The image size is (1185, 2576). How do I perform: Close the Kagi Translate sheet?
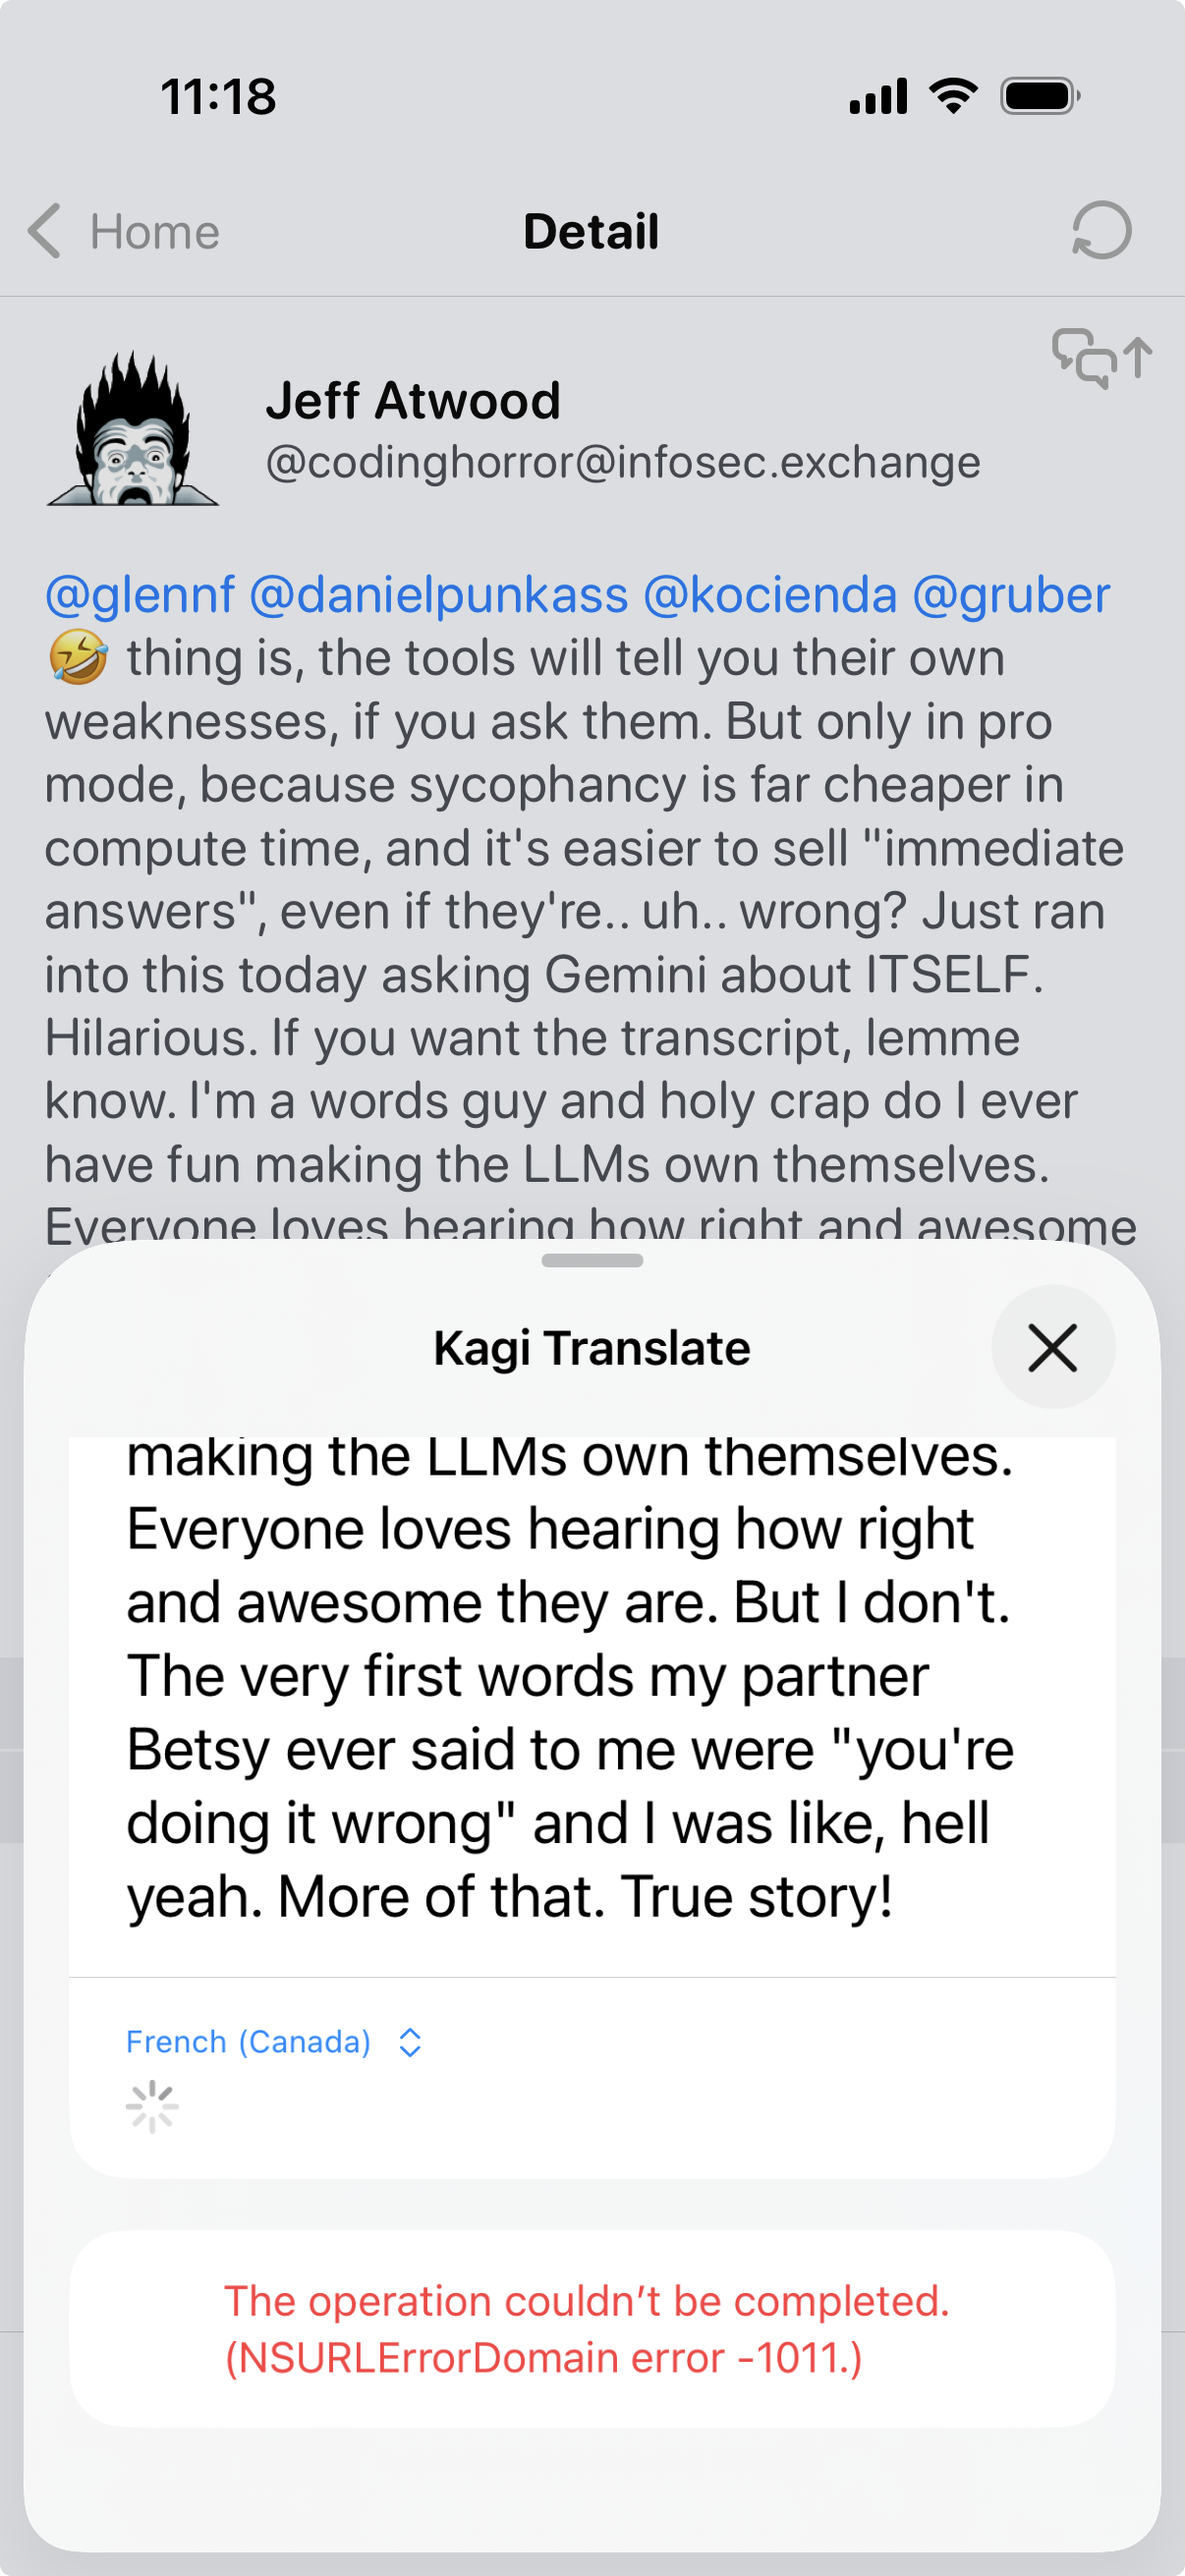1052,1347
